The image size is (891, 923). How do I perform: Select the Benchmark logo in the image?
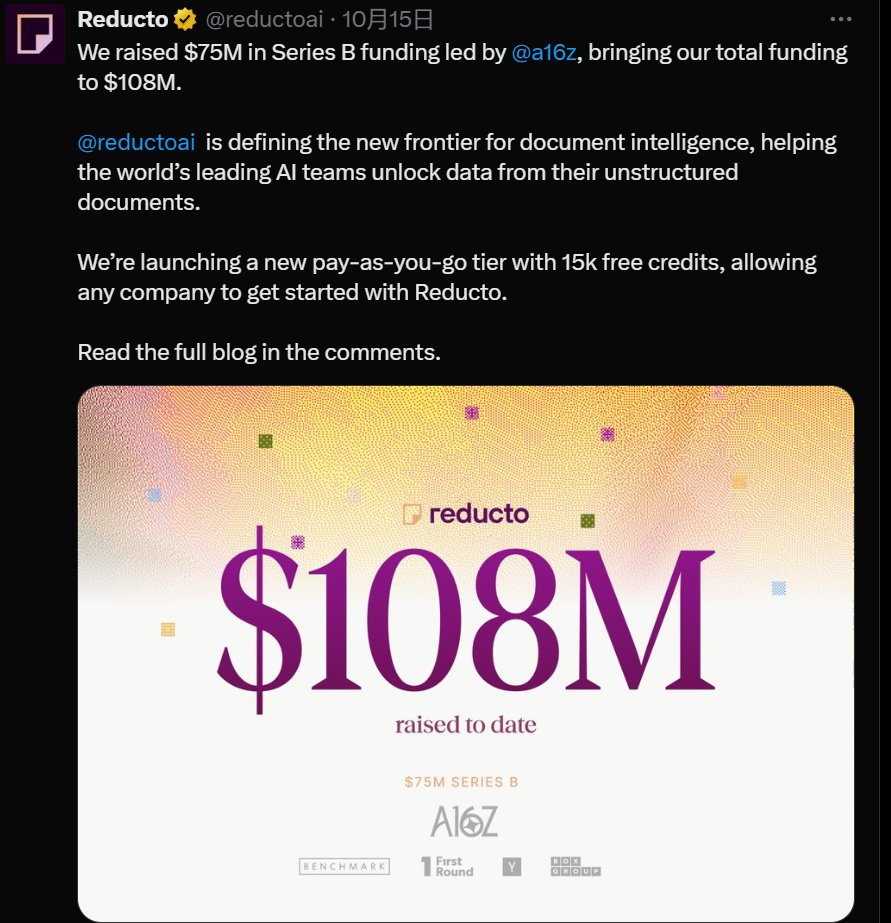tap(344, 866)
